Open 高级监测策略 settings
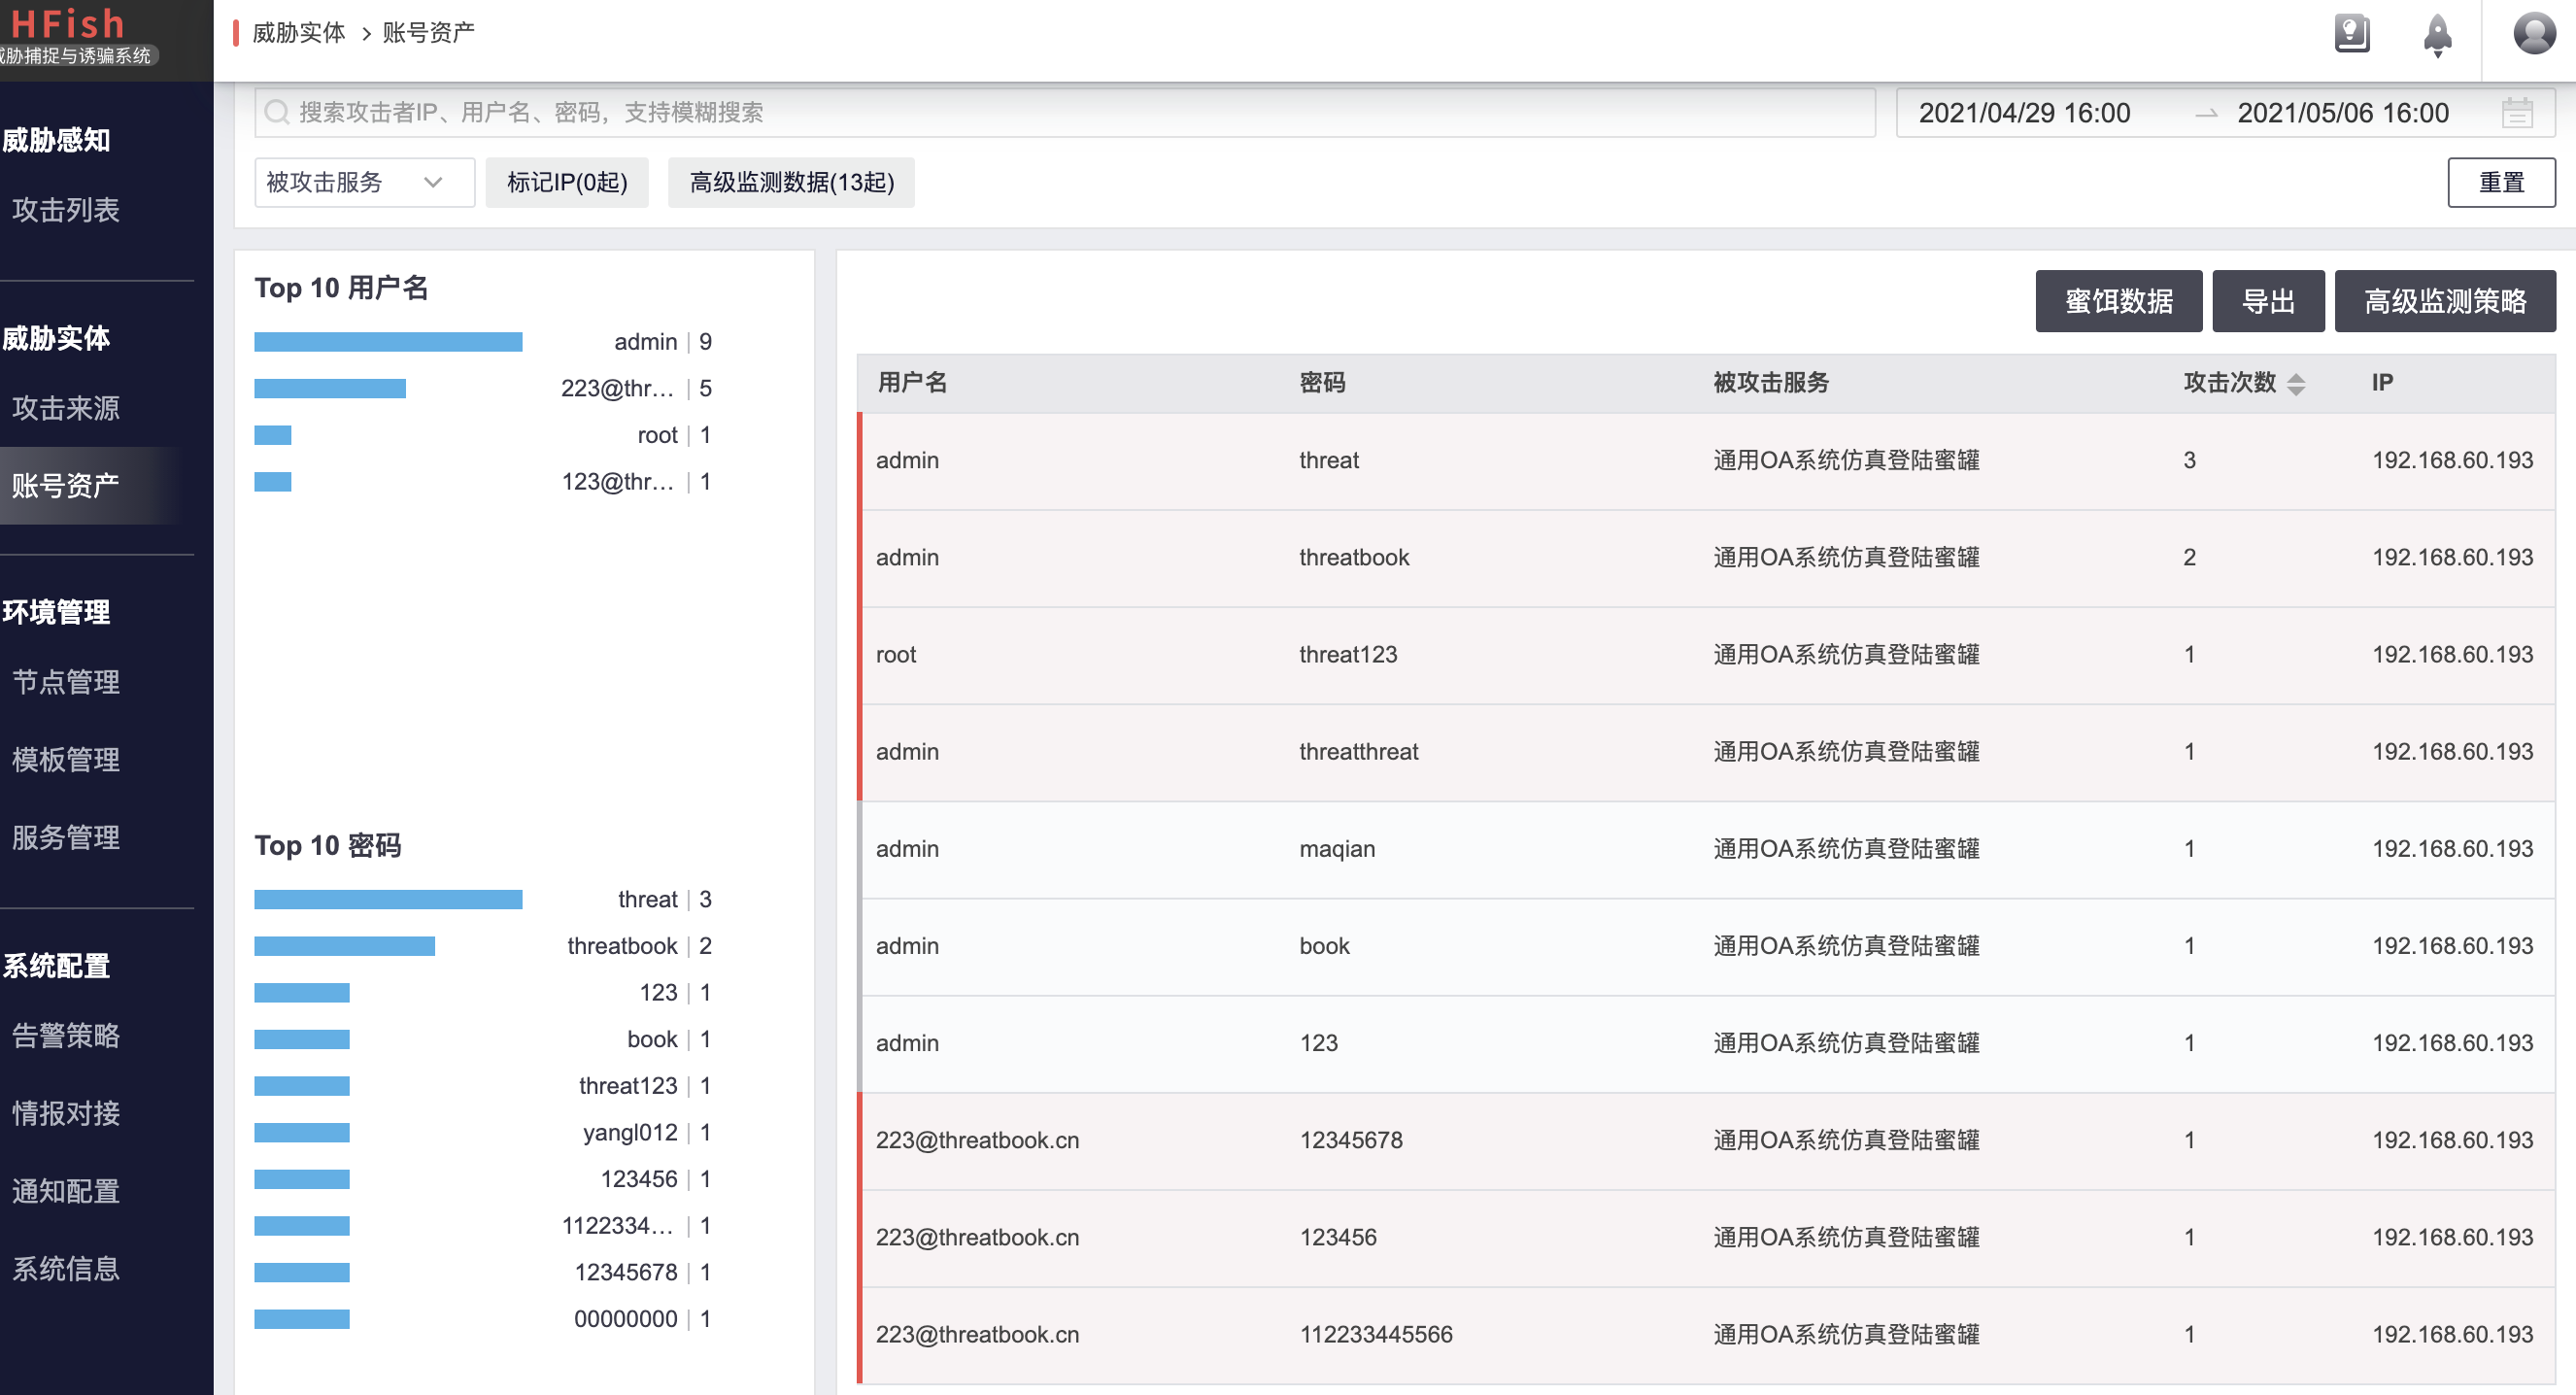The height and width of the screenshot is (1395, 2576). [2445, 301]
